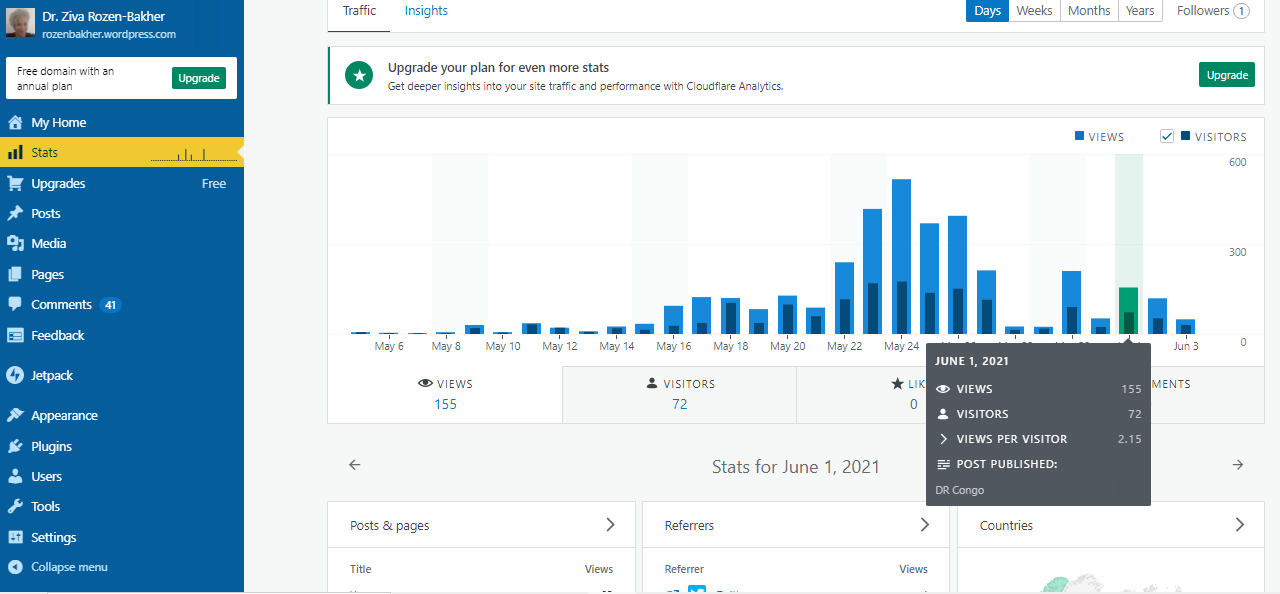Click the Settings sliders icon
This screenshot has width=1280, height=594.
pyautogui.click(x=15, y=537)
